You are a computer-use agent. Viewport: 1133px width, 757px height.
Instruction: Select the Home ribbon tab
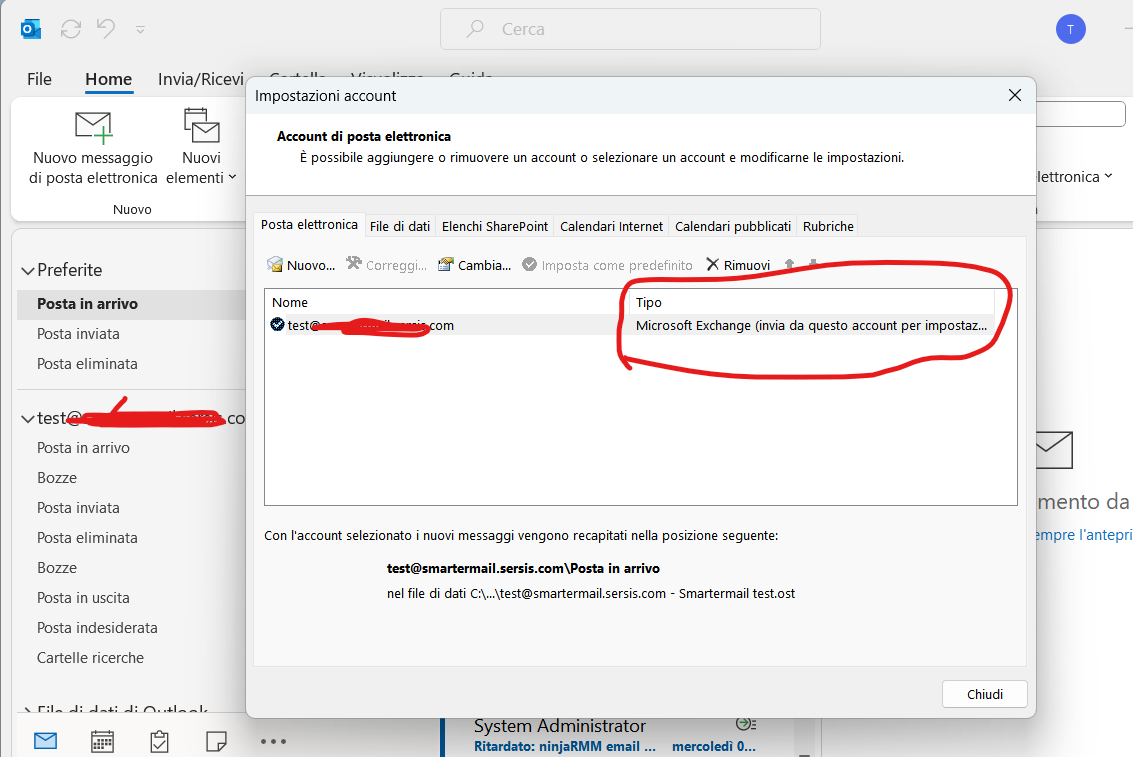(108, 79)
